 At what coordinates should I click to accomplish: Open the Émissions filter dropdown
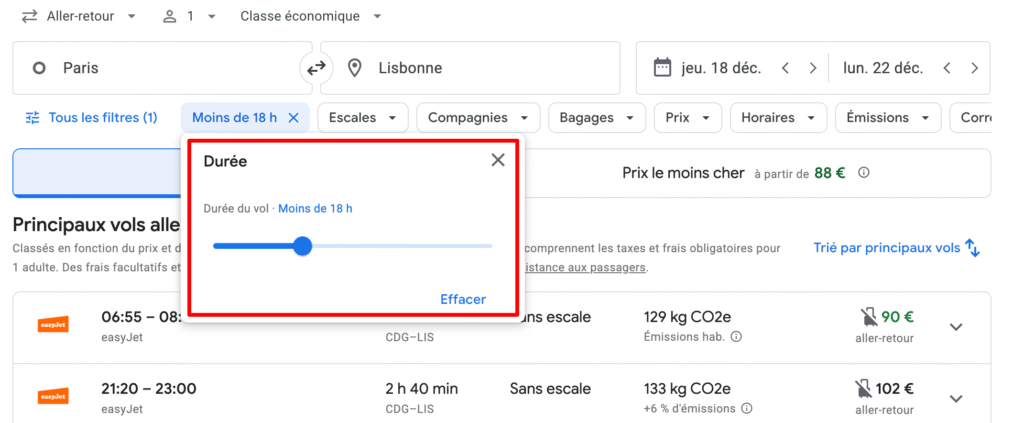[888, 118]
